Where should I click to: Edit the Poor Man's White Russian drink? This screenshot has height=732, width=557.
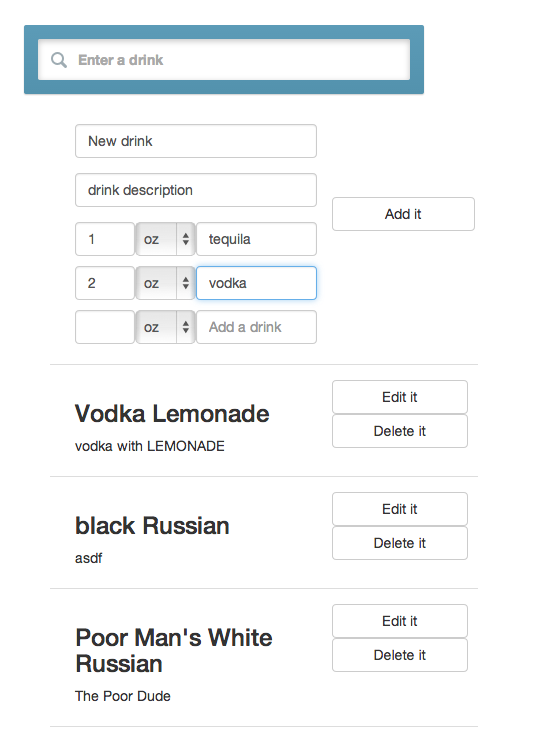400,621
